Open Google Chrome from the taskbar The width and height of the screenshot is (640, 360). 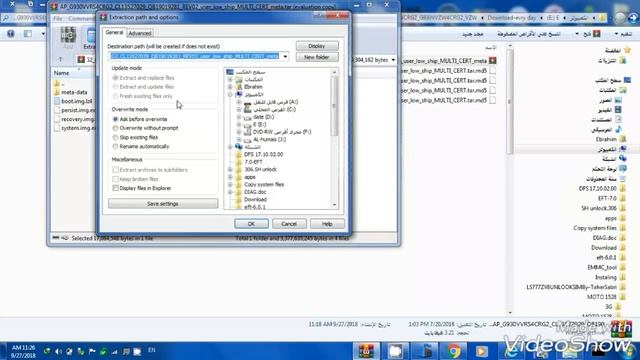pos(453,351)
